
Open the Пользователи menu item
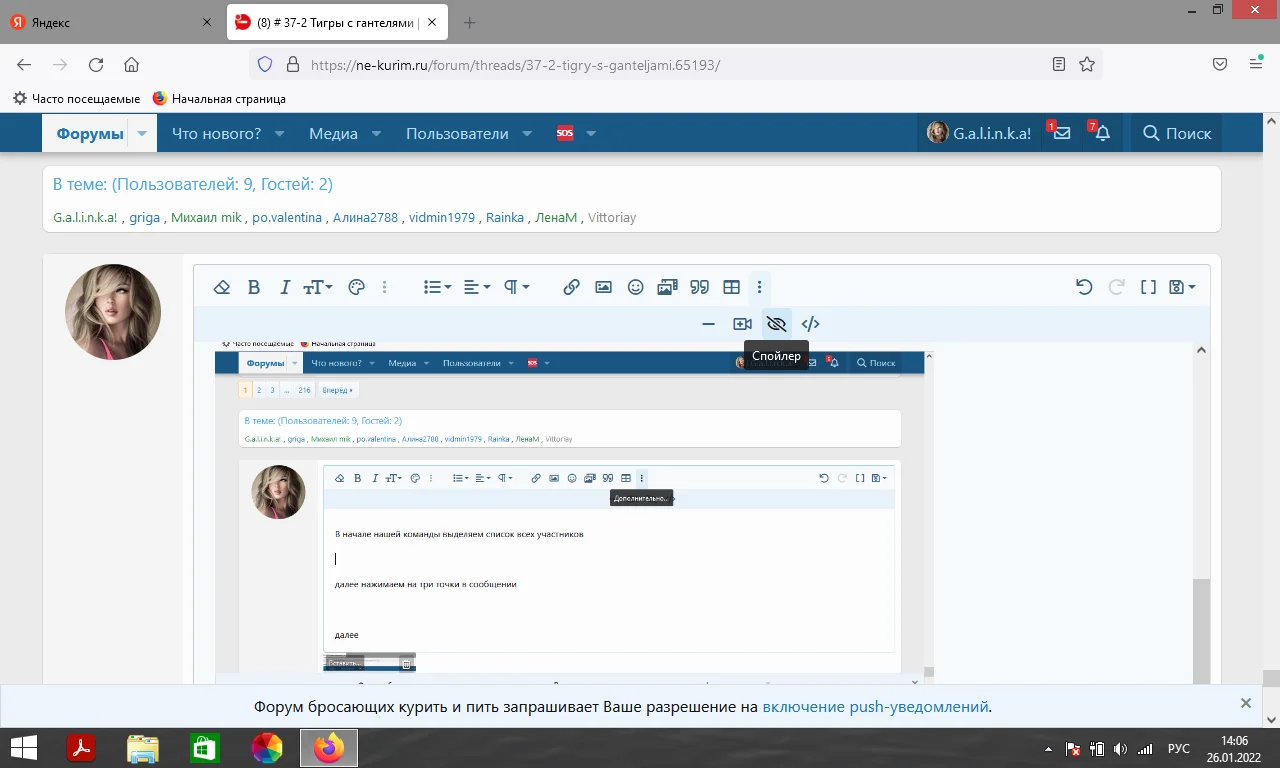pos(457,133)
